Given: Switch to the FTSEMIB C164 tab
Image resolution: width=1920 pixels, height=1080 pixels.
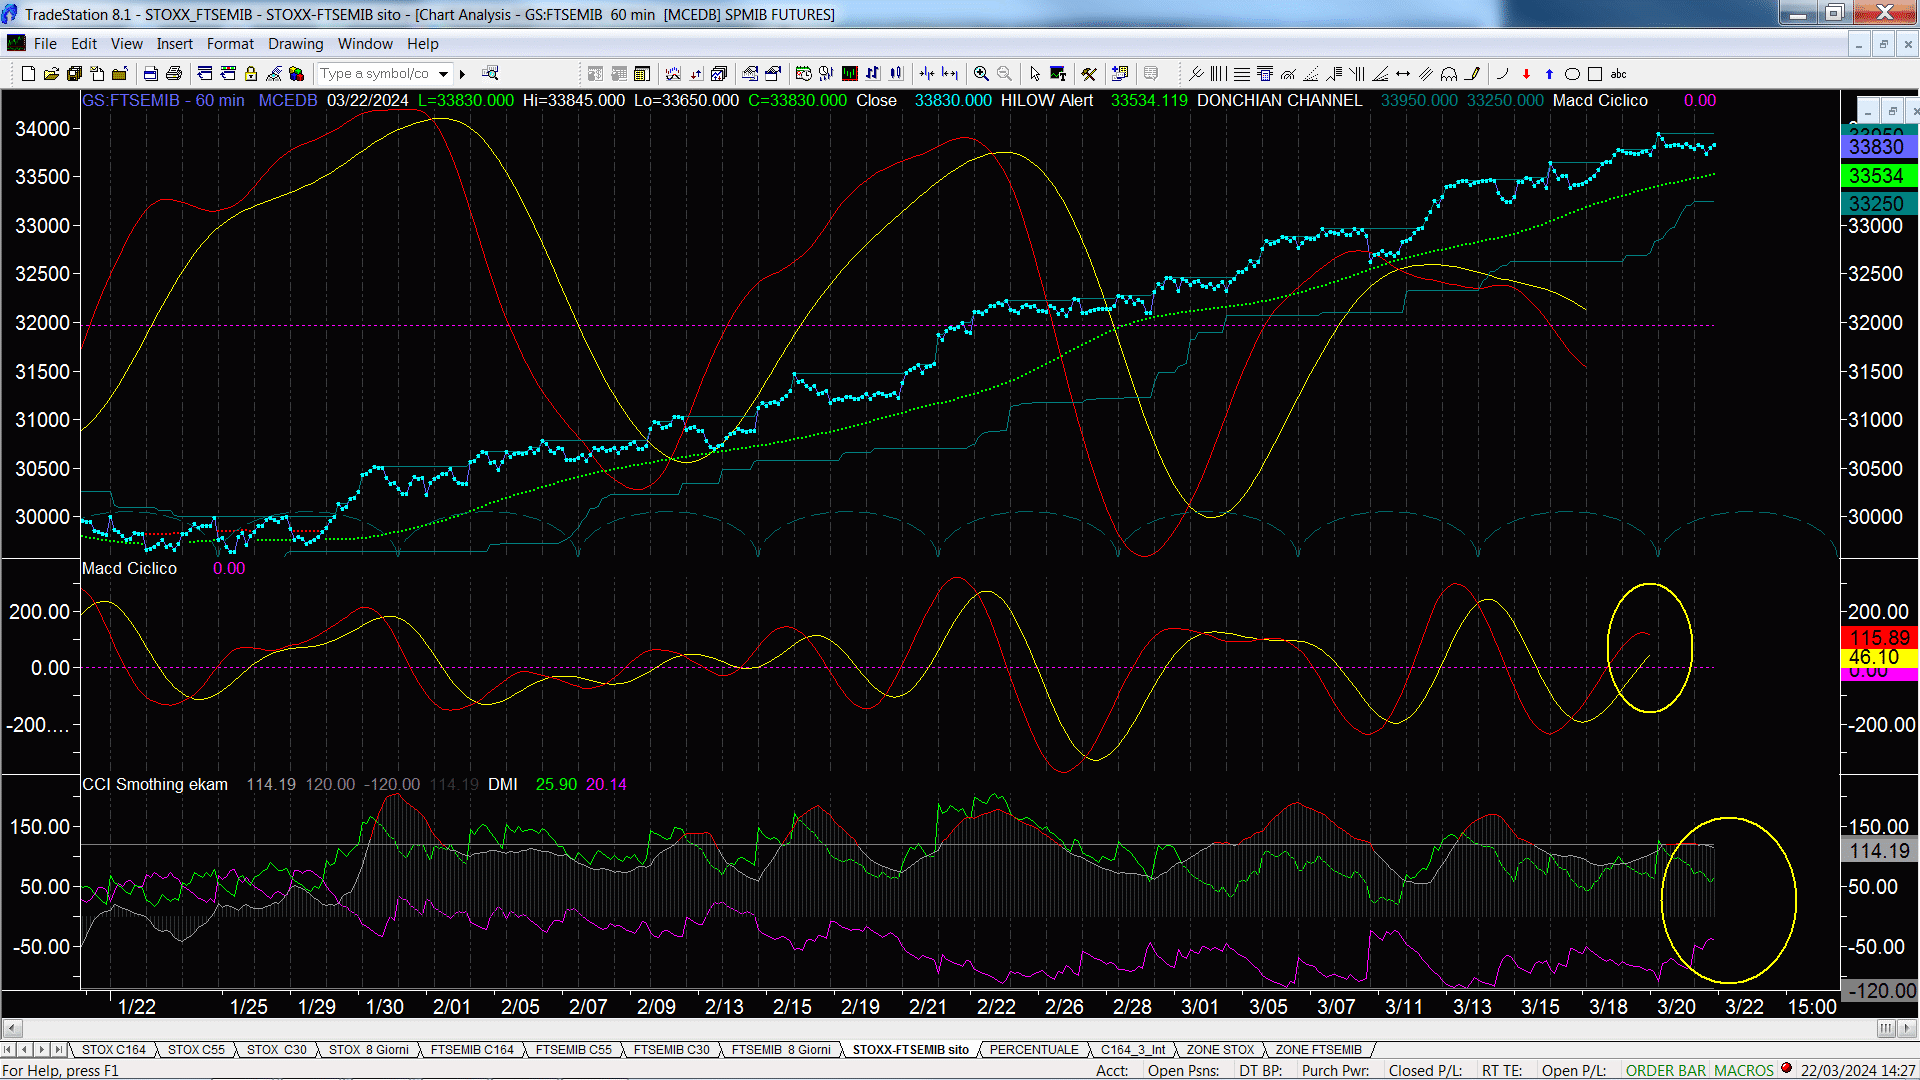Looking at the screenshot, I should (472, 1049).
